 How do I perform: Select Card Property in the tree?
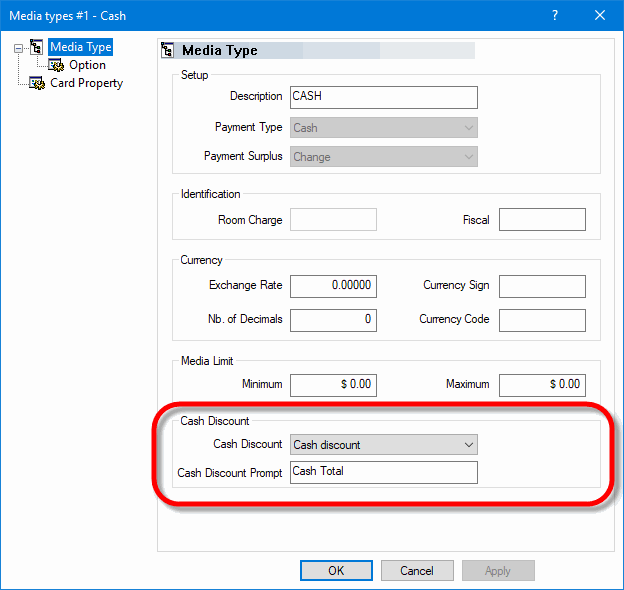click(x=86, y=83)
